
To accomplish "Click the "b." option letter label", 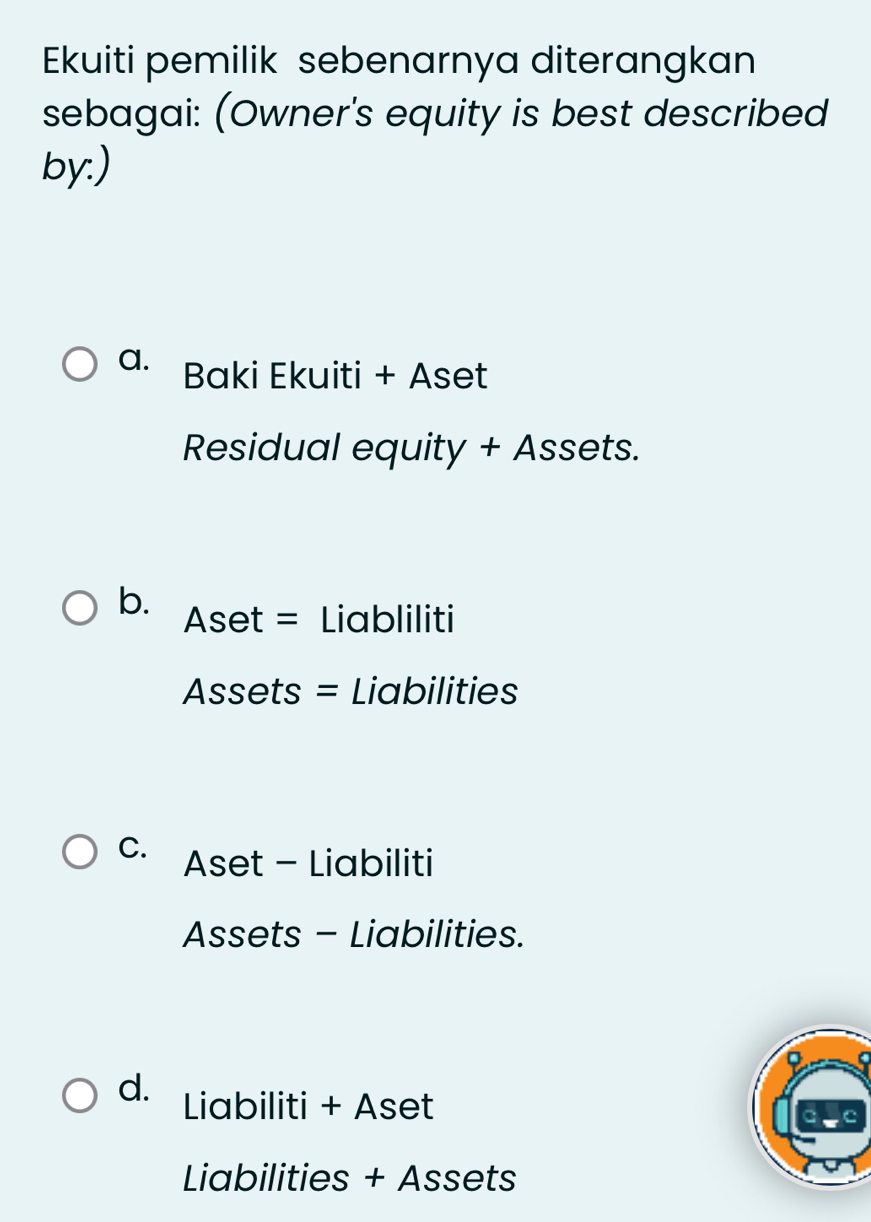I will pos(134,600).
